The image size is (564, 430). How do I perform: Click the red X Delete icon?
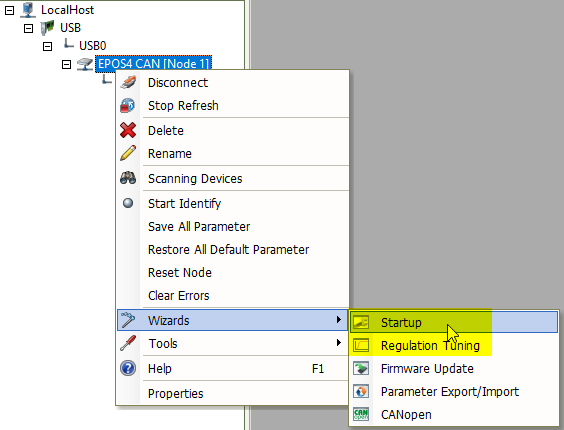(128, 130)
